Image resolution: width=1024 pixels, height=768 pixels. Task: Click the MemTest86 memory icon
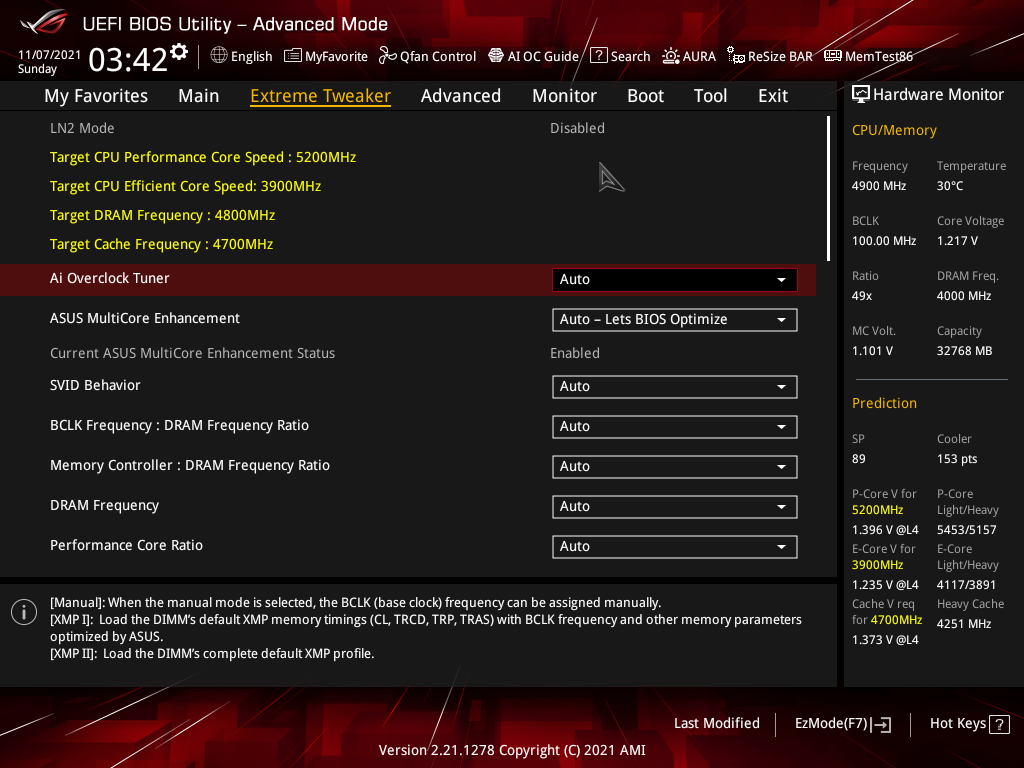833,56
